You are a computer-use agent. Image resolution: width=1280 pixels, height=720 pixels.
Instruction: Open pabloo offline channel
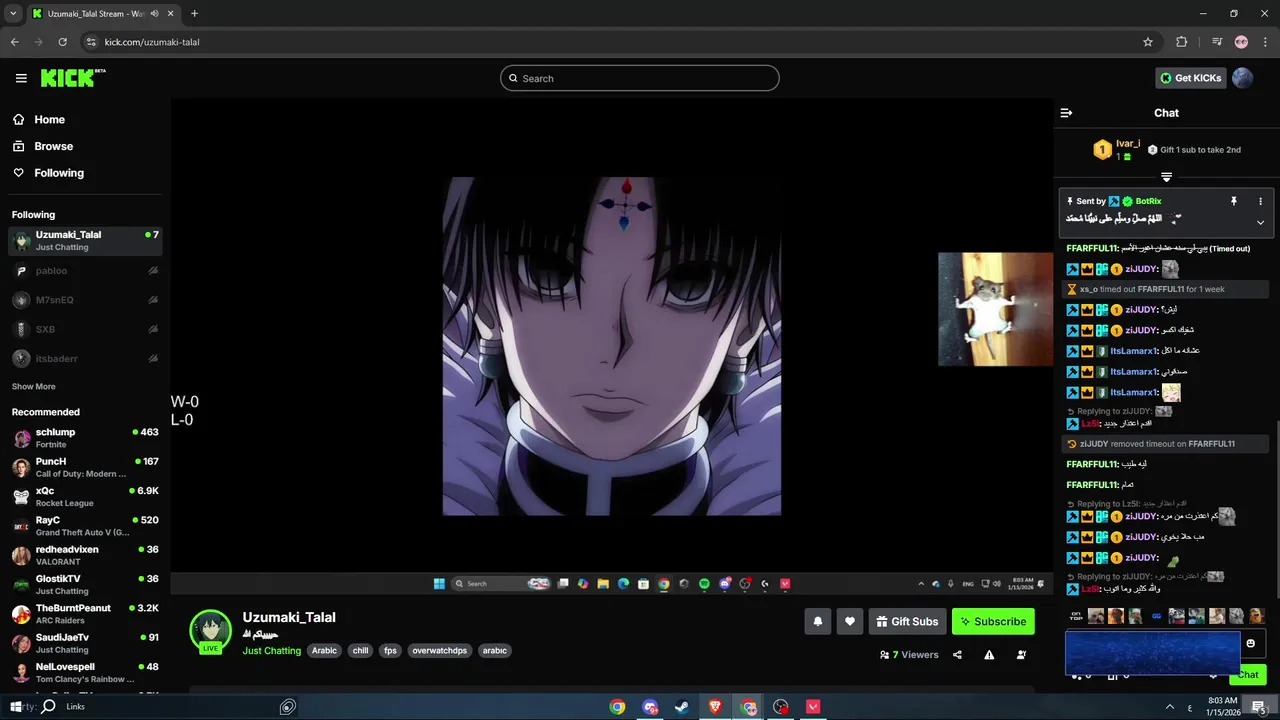point(85,271)
